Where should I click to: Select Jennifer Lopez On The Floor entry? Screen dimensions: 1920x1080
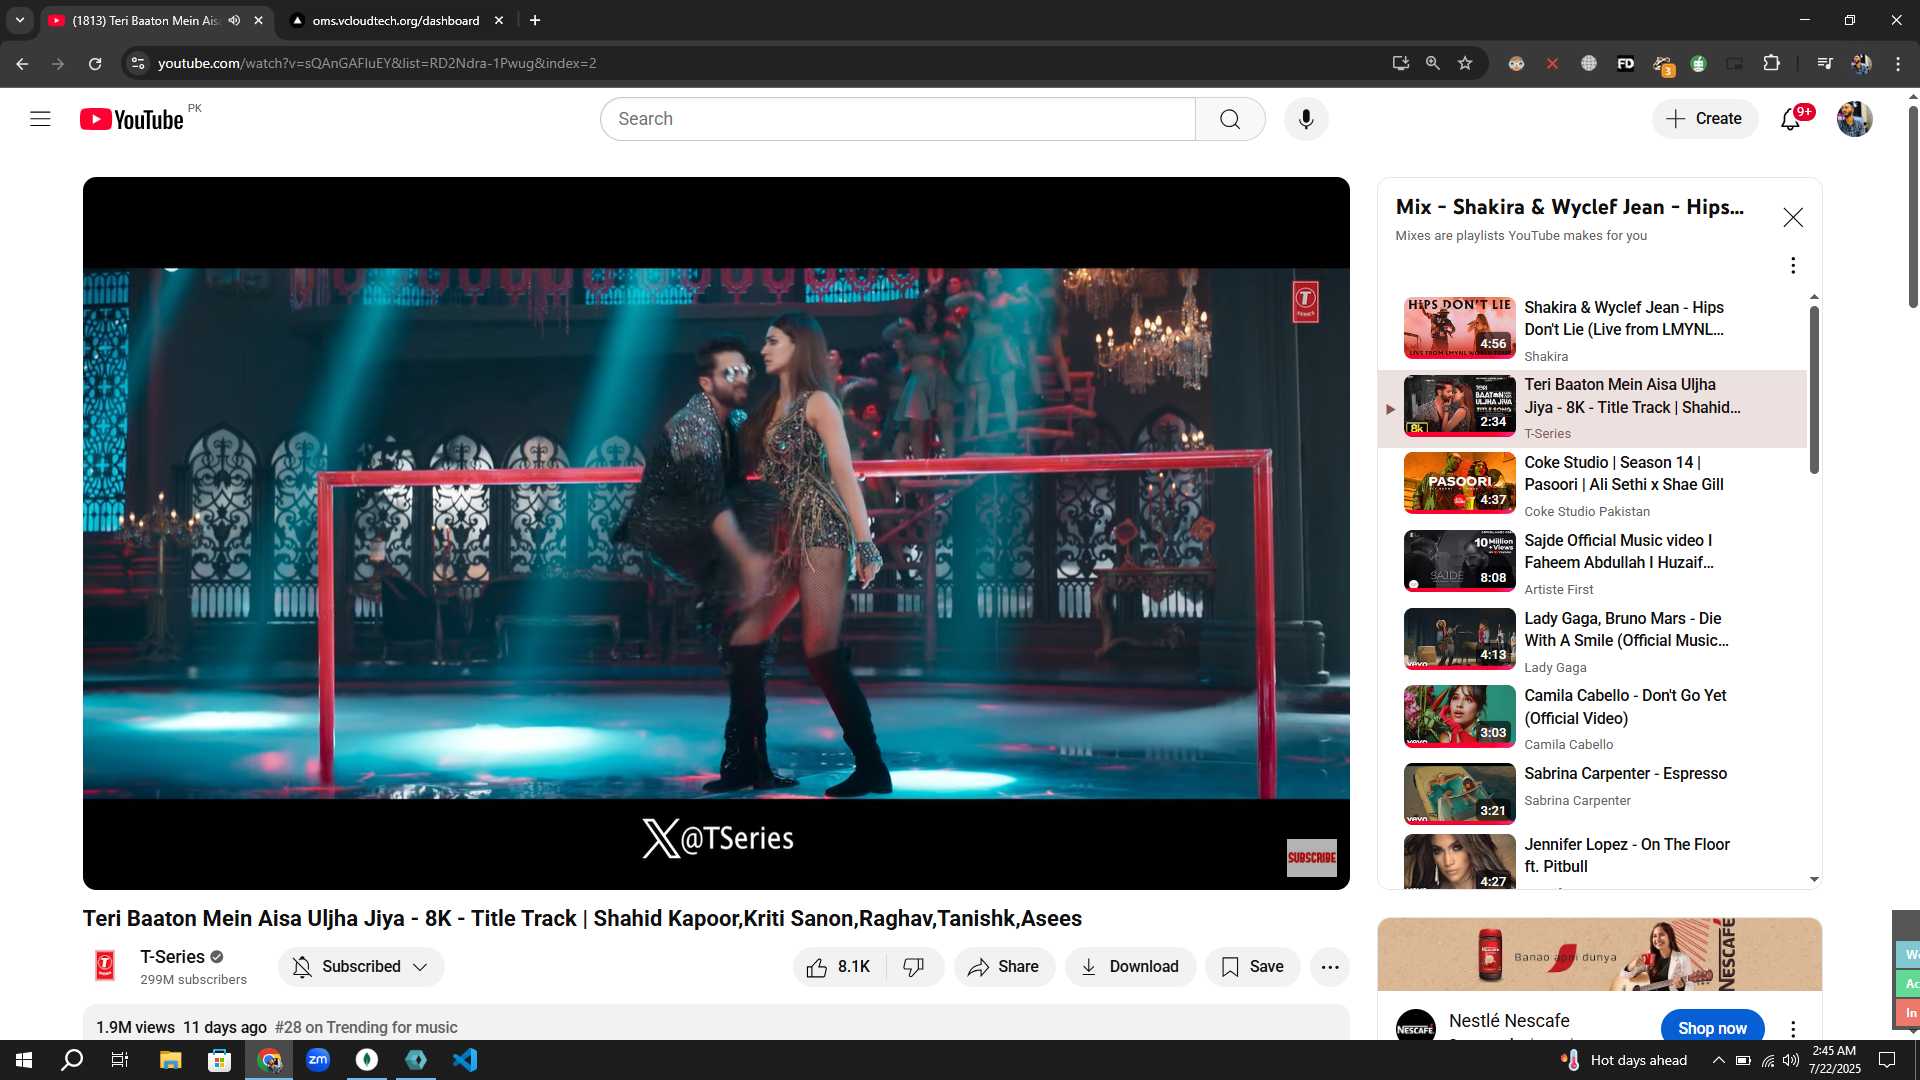tap(1592, 860)
